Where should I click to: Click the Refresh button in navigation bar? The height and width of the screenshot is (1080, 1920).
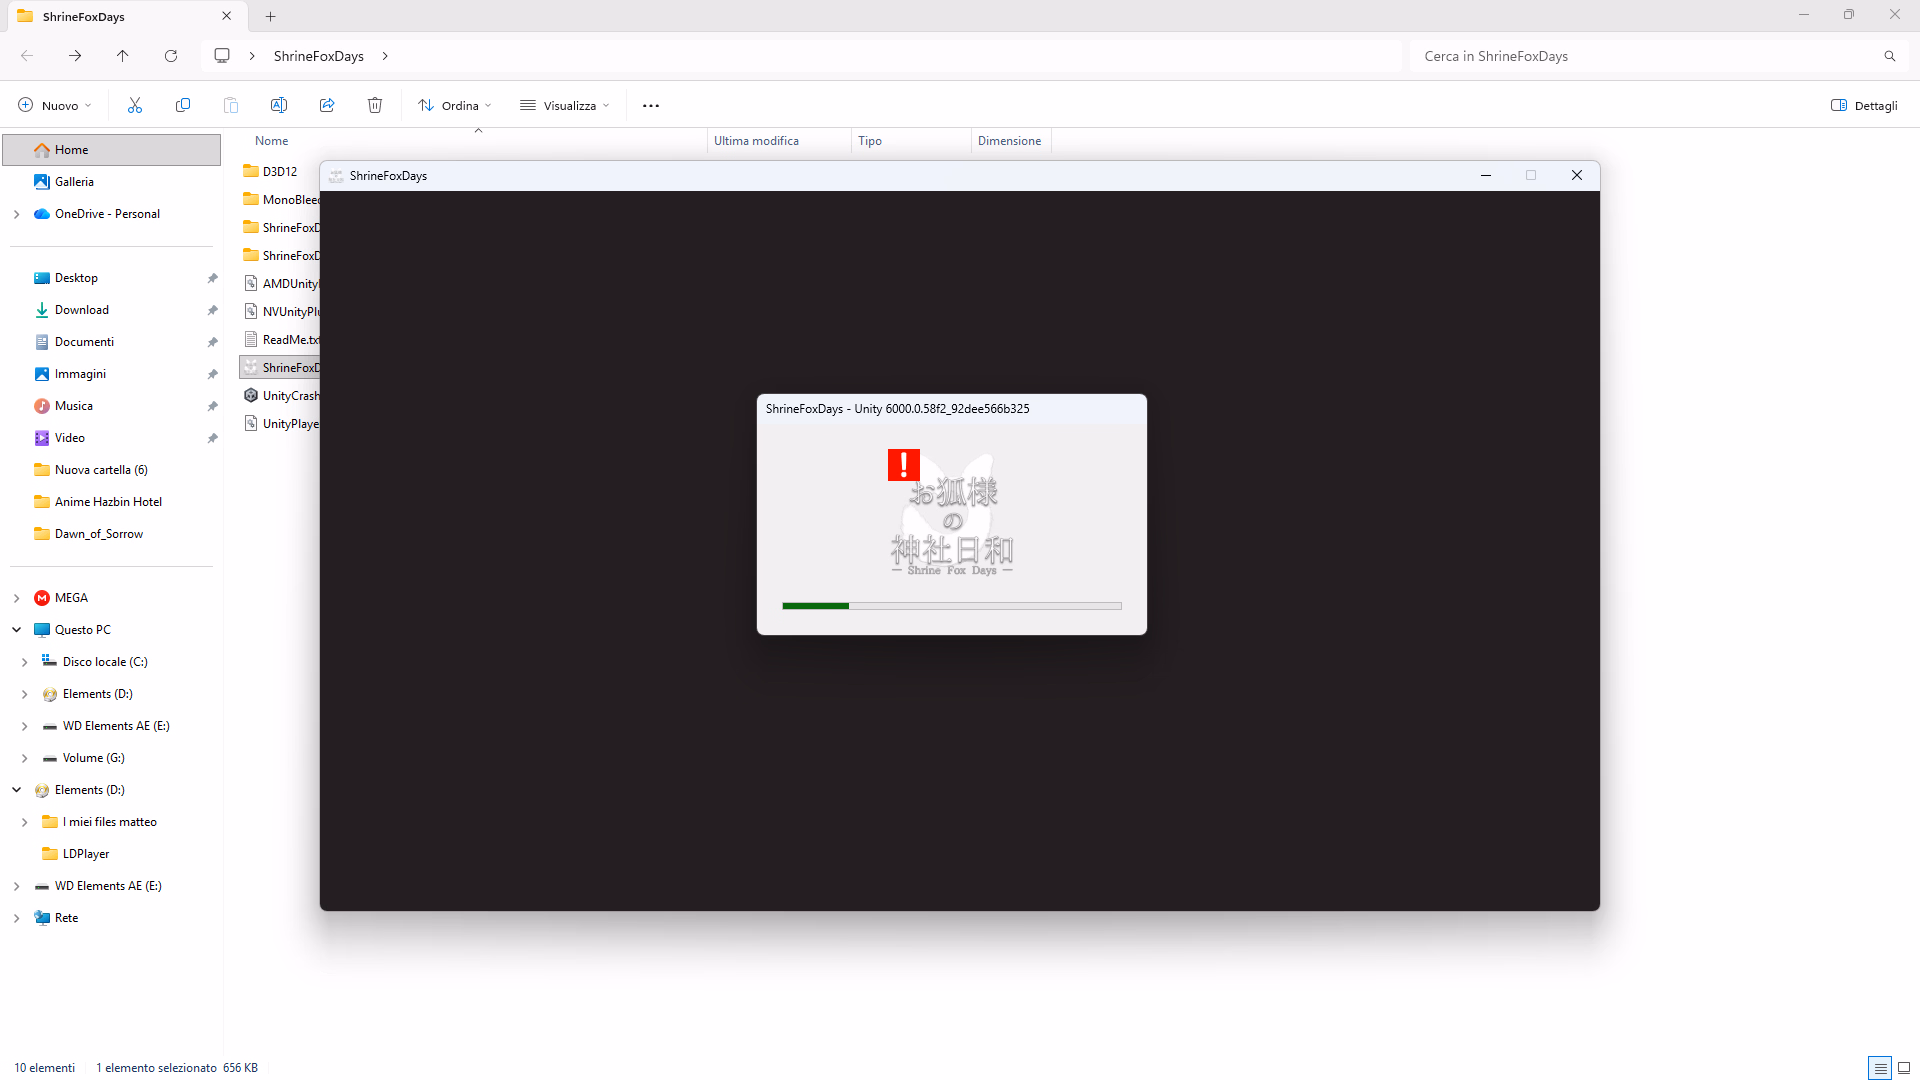pos(171,56)
